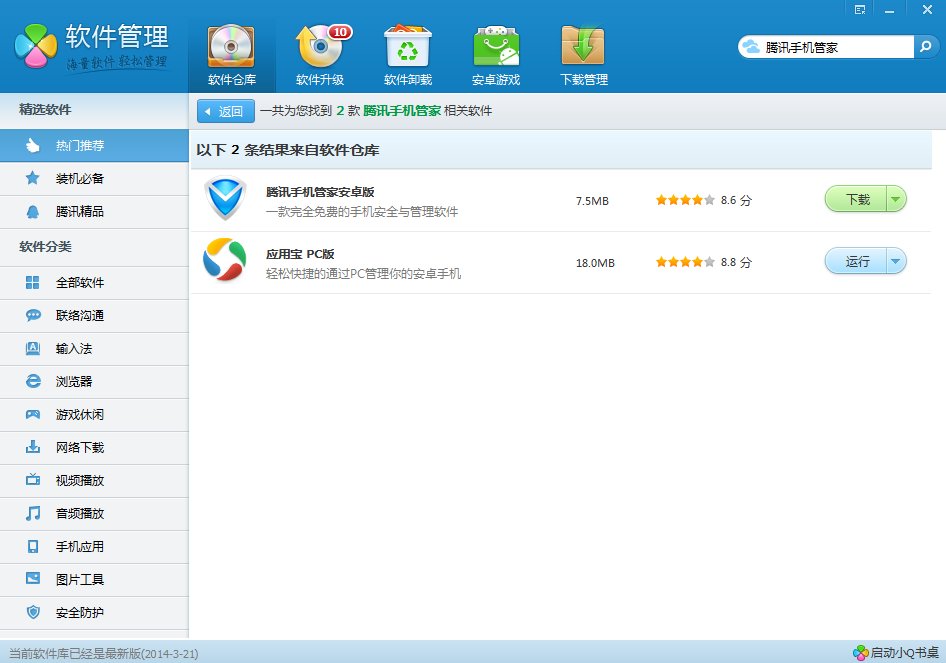Click the 应用宝 PC版 app icon

pos(224,262)
